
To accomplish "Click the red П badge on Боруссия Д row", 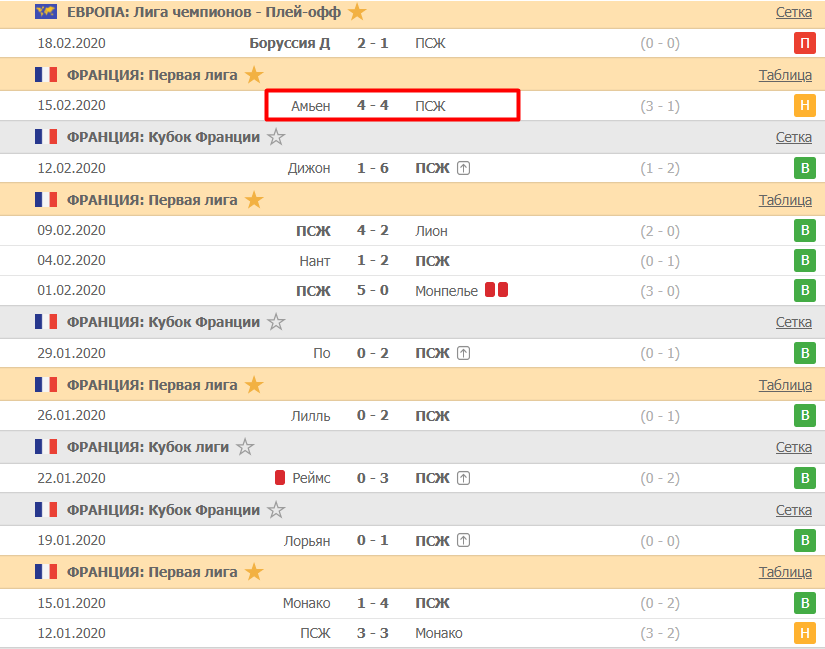I will click(x=804, y=43).
